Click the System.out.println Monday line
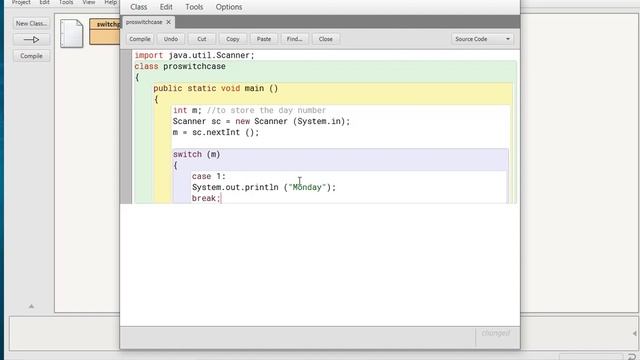640x360 pixels. point(264,187)
